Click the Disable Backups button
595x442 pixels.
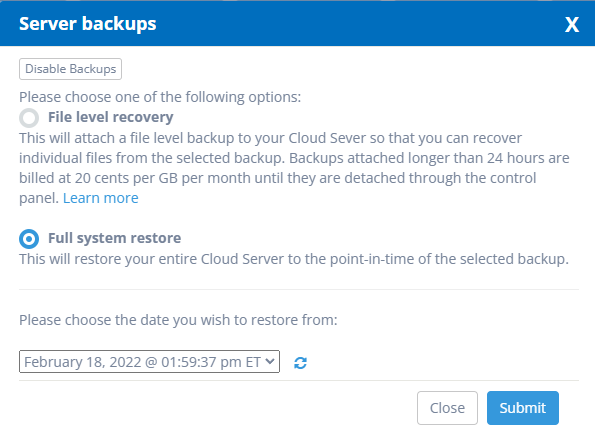pos(71,69)
